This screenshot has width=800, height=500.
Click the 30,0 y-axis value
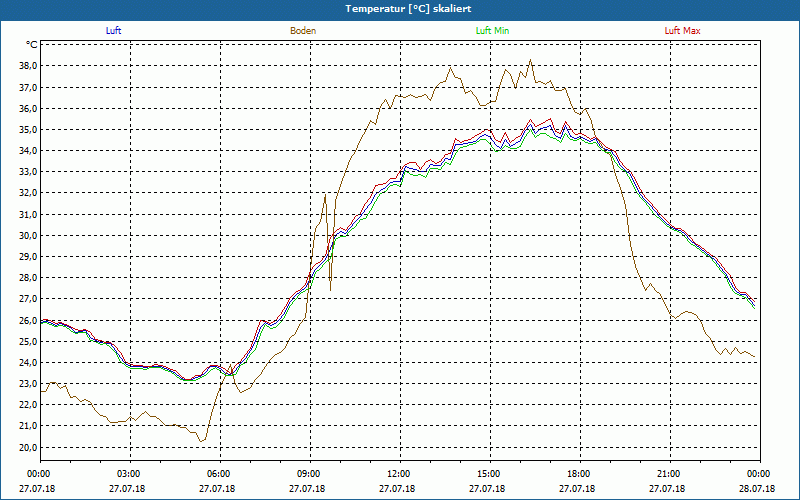tap(28, 235)
